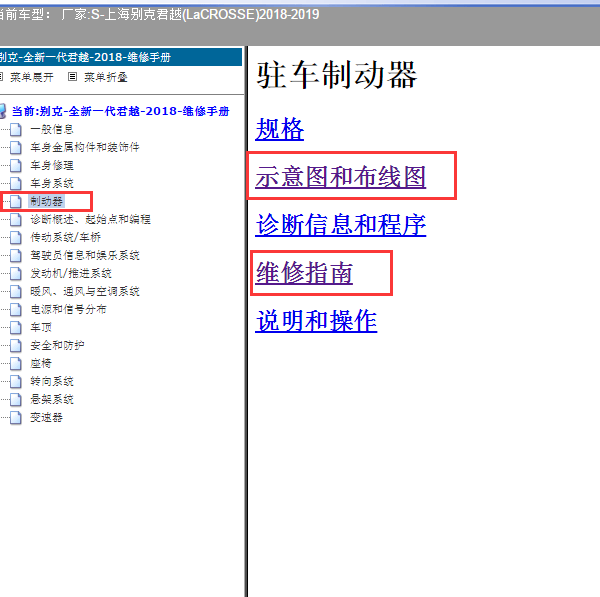Image resolution: width=600 pixels, height=597 pixels.
Task: Select 传动系统/车桥 in the tree
Action: pos(65,237)
